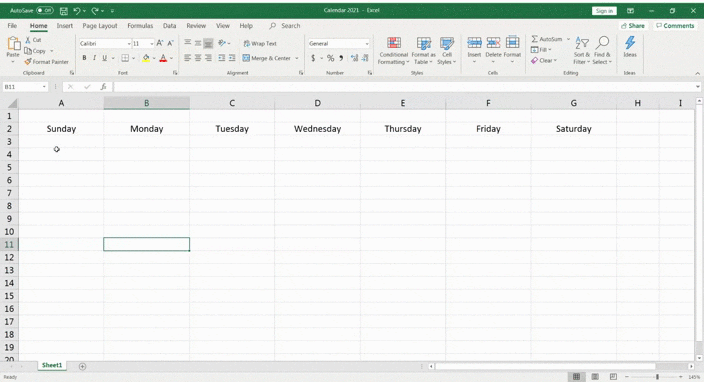Screen dimensions: 704x382
Task: Click the Undo arrow icon
Action: click(x=77, y=10)
